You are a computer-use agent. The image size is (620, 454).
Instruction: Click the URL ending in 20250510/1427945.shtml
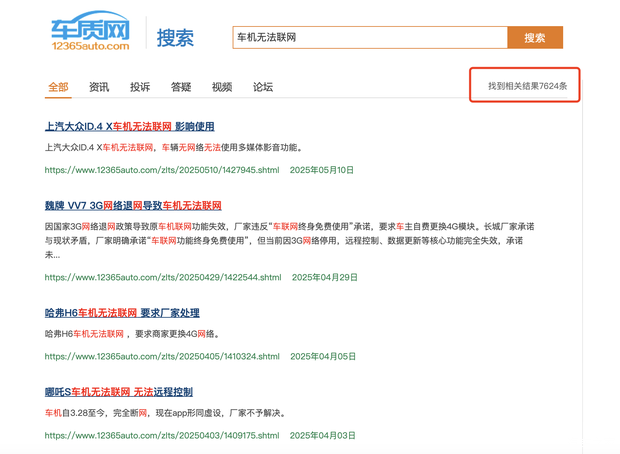[162, 170]
